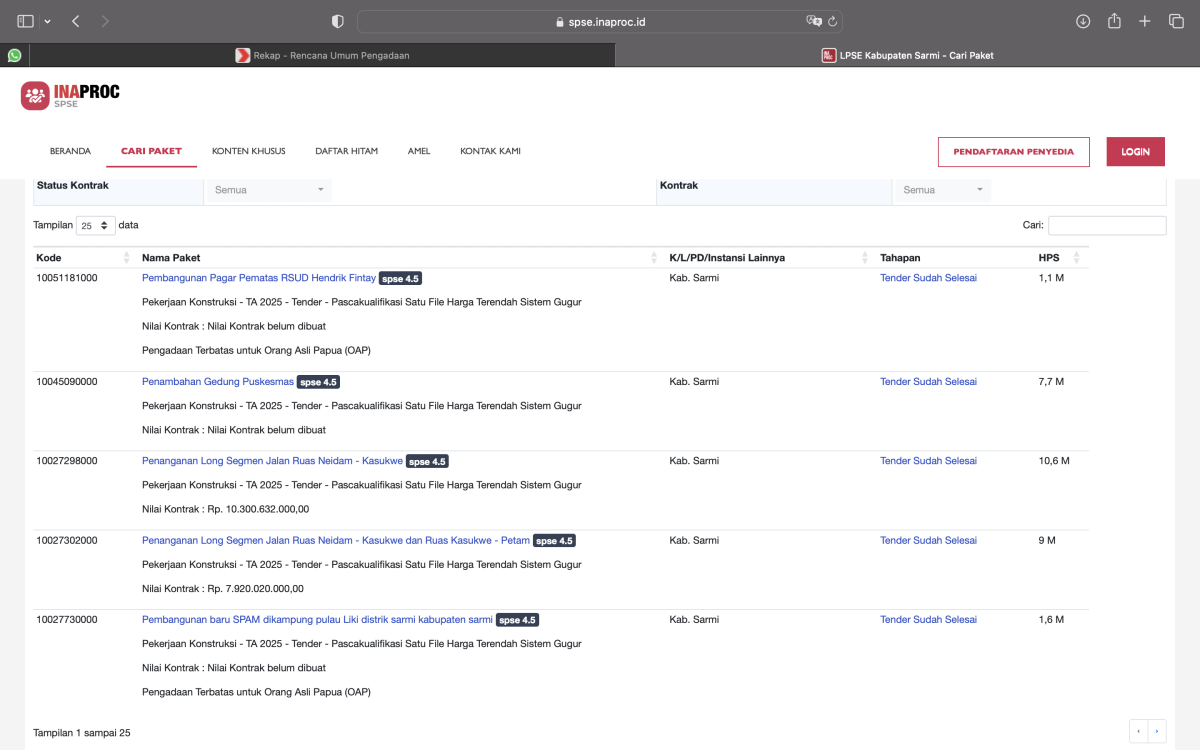The image size is (1200, 750).
Task: Go back with the browser back arrow
Action: tap(76, 21)
